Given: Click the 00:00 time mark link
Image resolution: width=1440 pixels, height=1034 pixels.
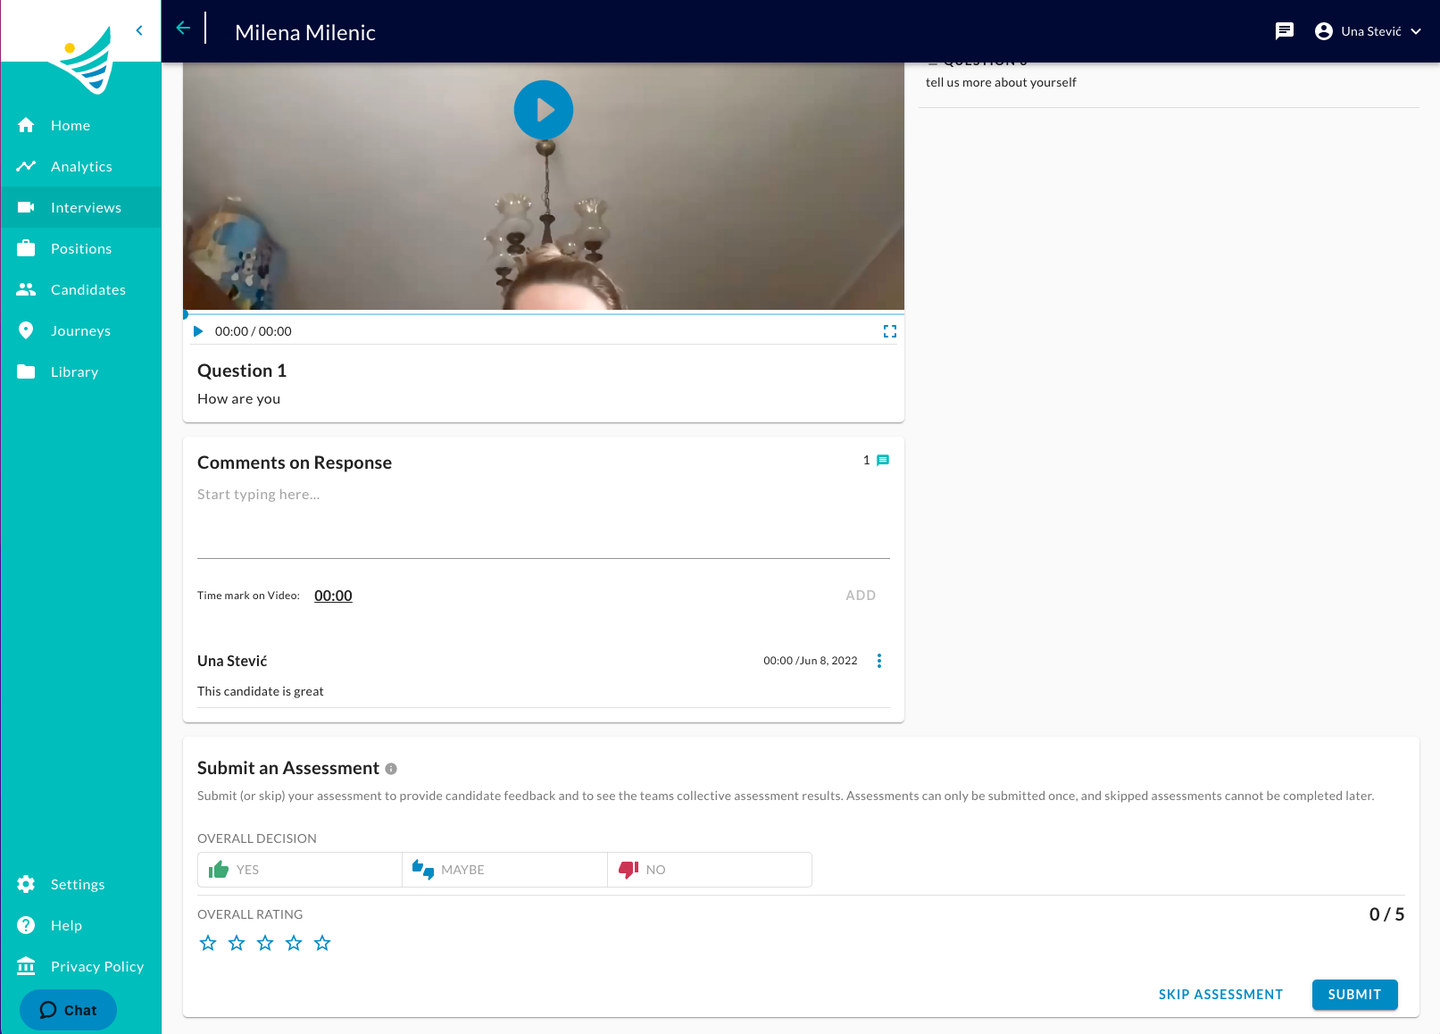Looking at the screenshot, I should [x=333, y=596].
